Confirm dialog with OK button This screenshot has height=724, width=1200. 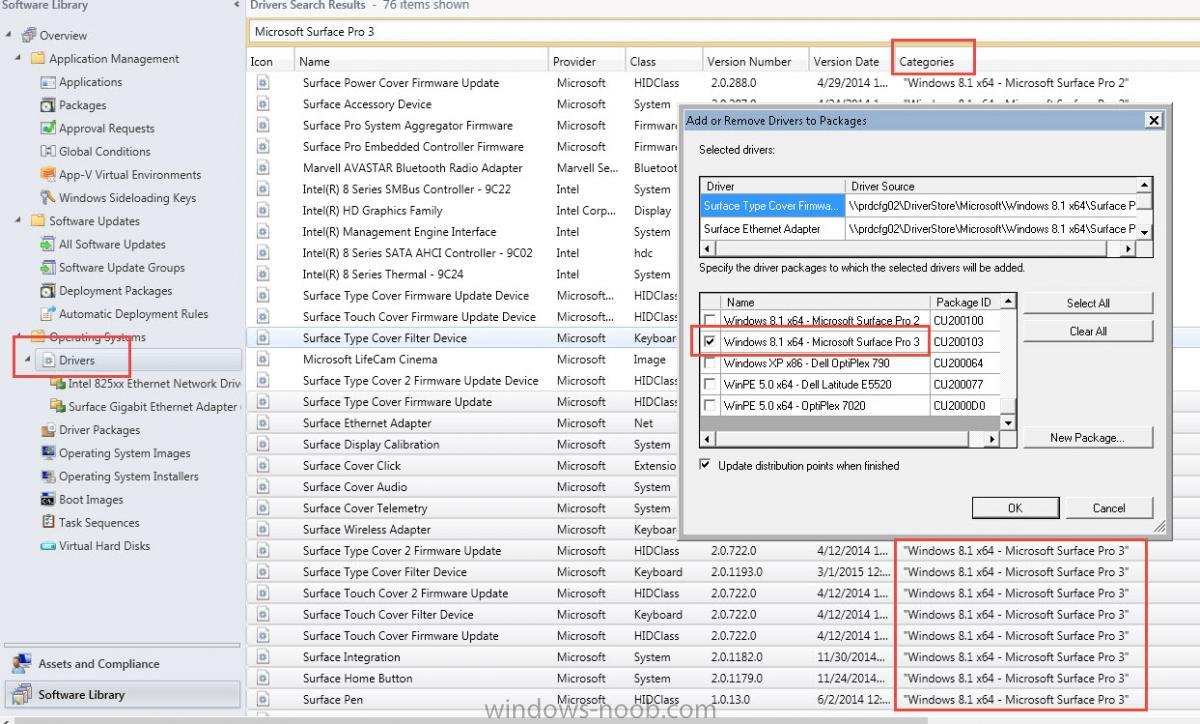coord(1015,507)
